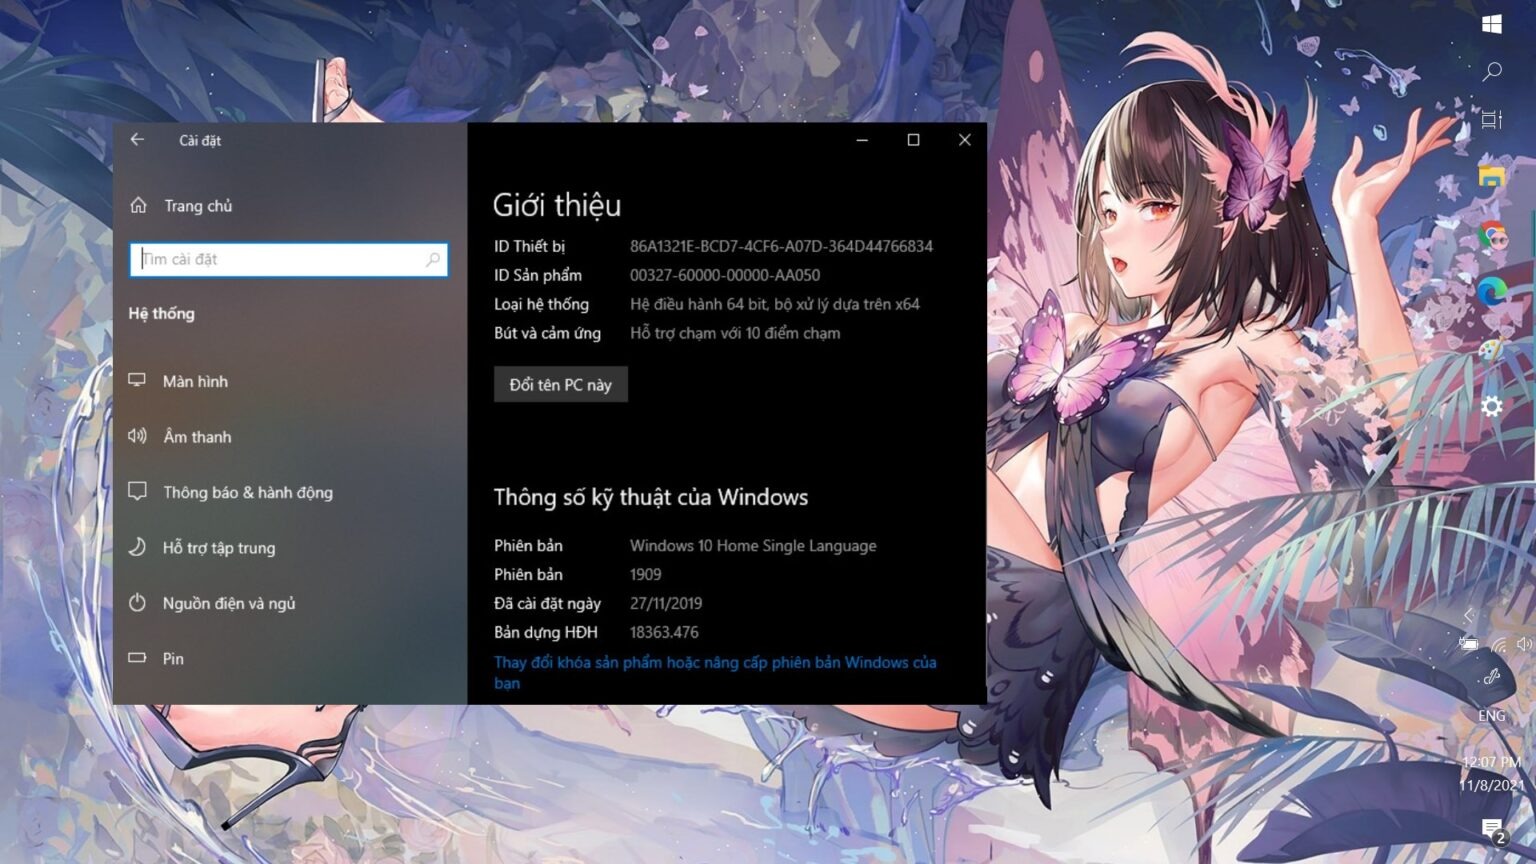Click the Đổi tên PC này button

561,385
